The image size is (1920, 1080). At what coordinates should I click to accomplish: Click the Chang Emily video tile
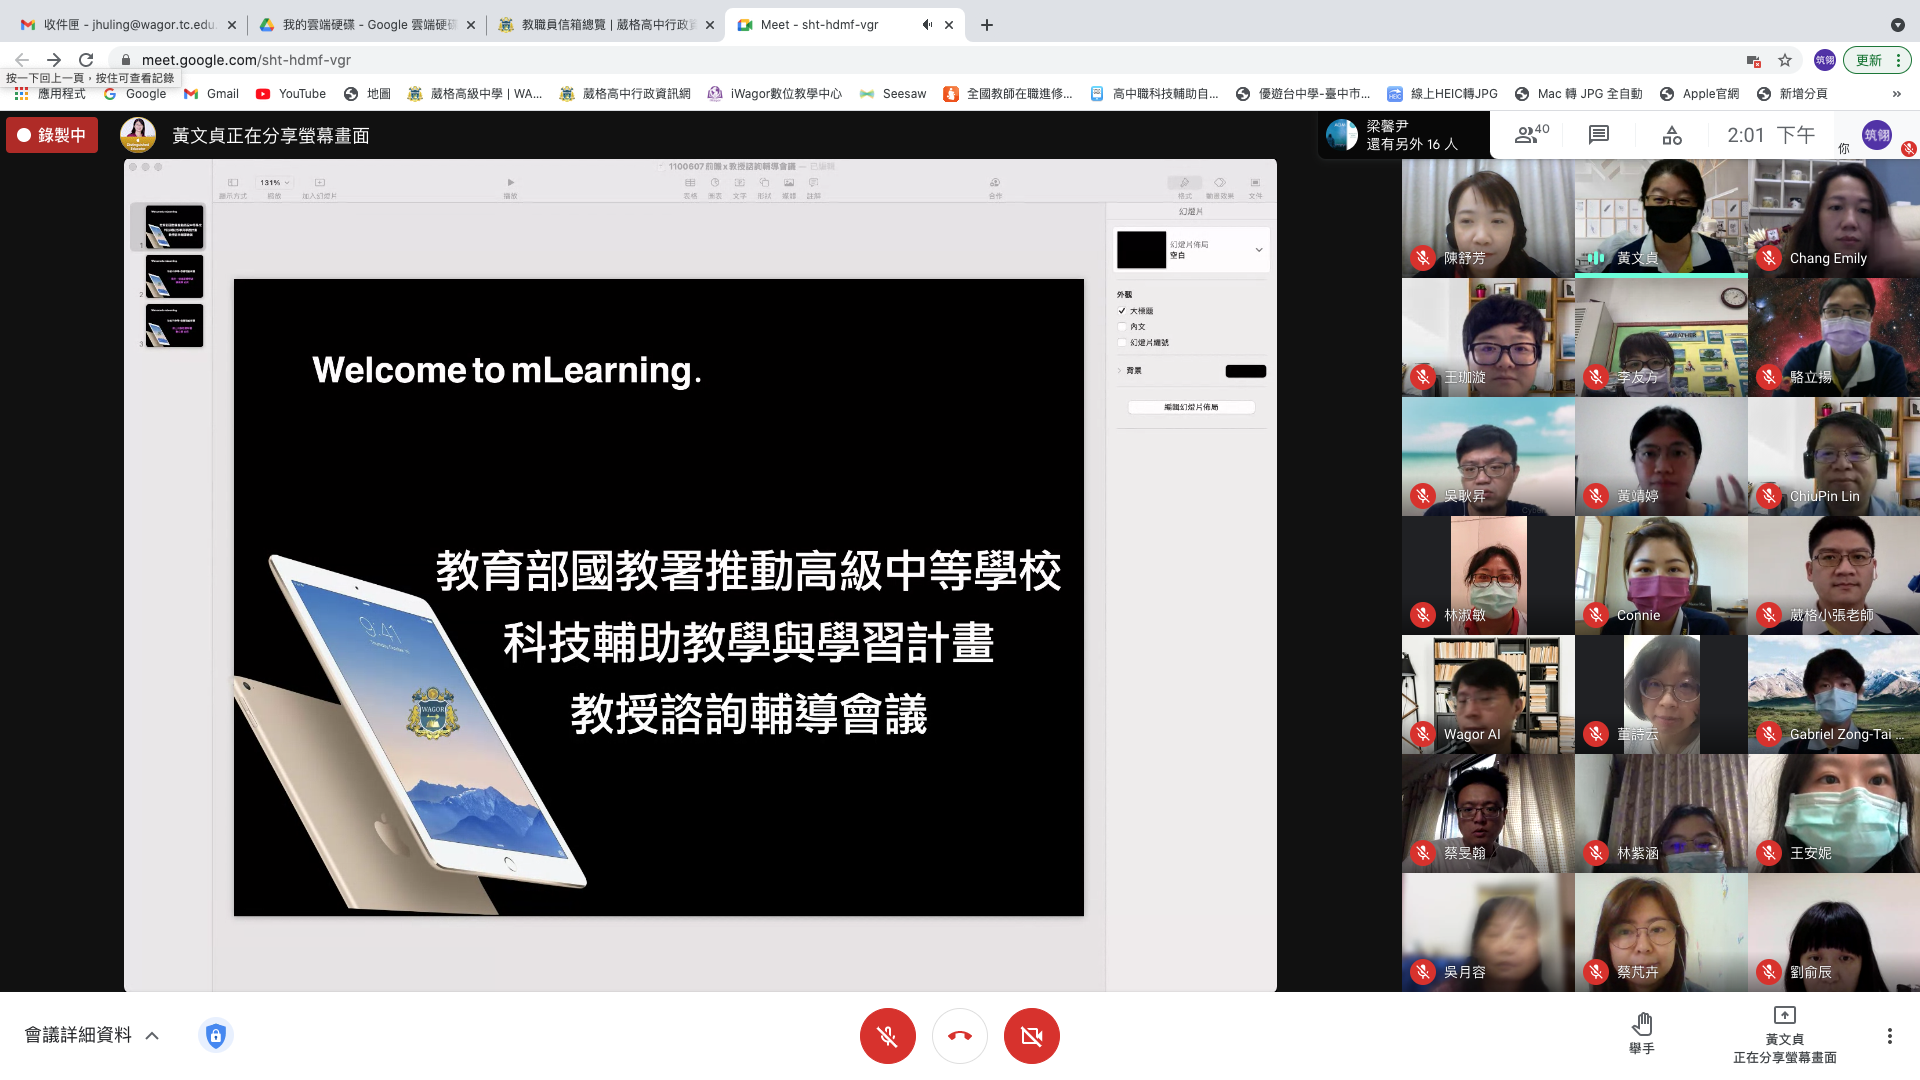tap(1833, 218)
